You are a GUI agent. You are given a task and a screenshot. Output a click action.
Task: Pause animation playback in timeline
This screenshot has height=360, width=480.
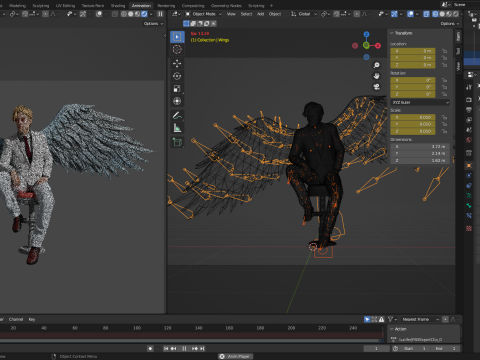tap(184, 348)
